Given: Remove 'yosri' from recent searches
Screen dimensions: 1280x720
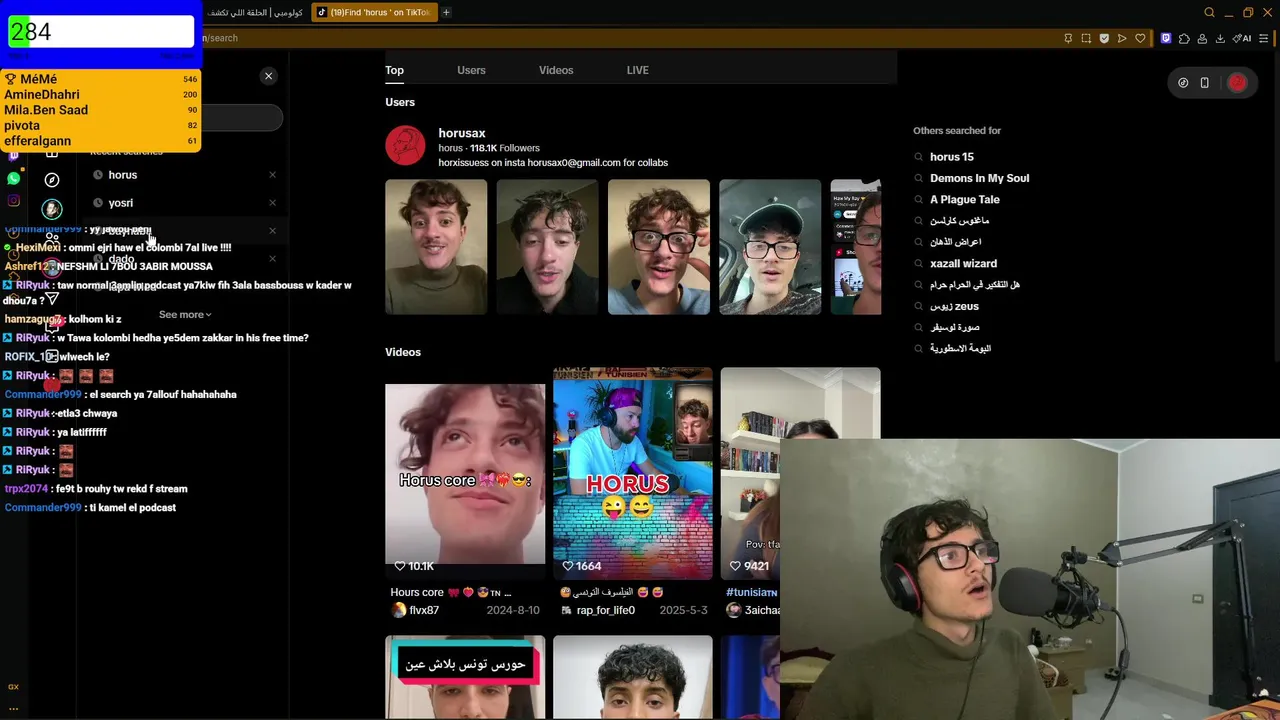Looking at the screenshot, I should click(272, 203).
